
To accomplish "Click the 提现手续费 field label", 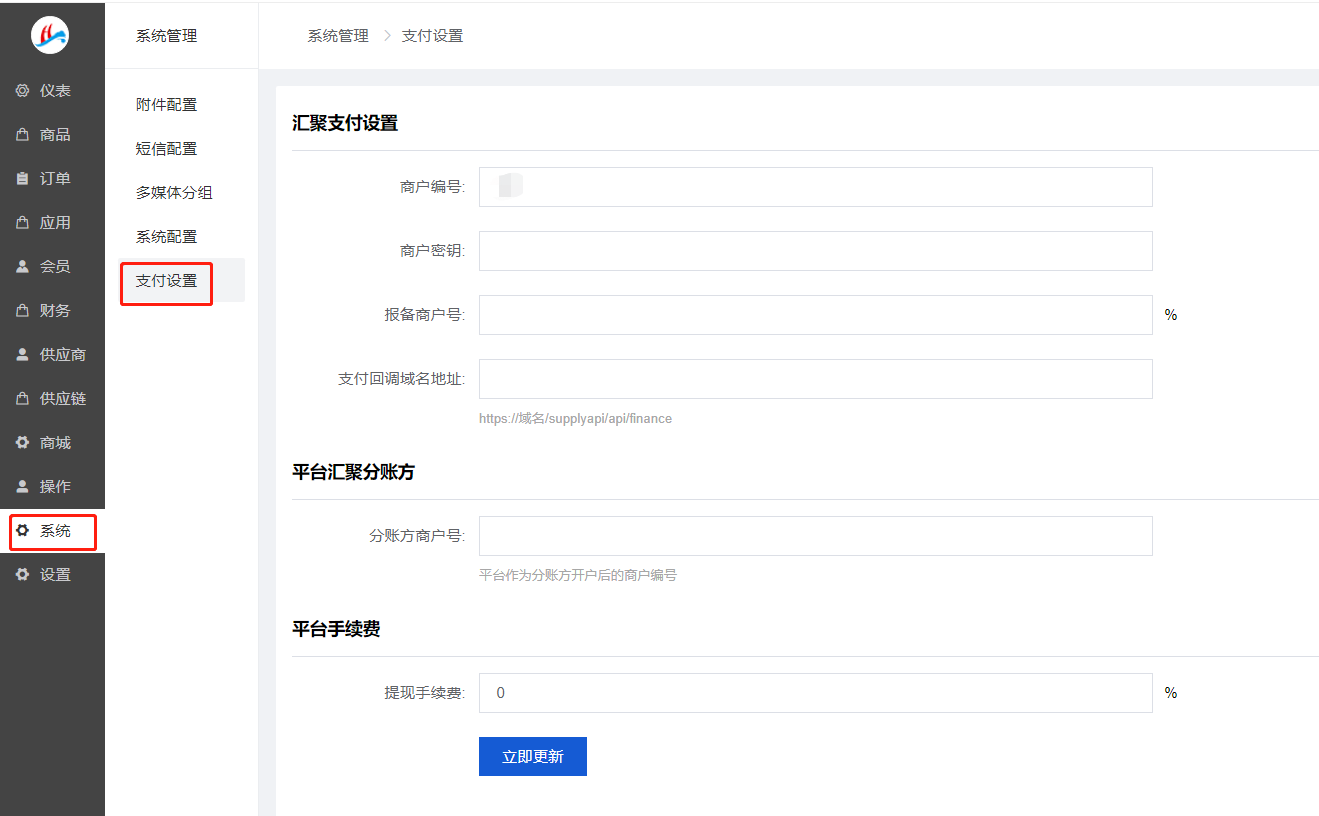I will [425, 693].
